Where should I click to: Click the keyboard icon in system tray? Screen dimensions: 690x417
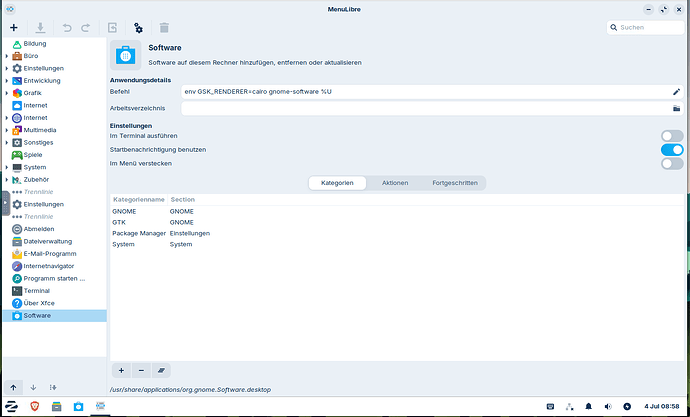[550, 406]
